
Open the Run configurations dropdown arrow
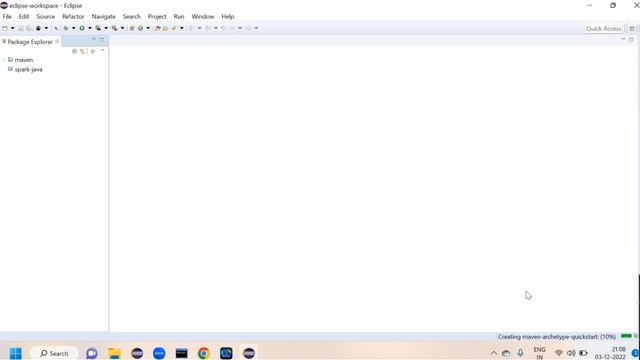(89, 28)
